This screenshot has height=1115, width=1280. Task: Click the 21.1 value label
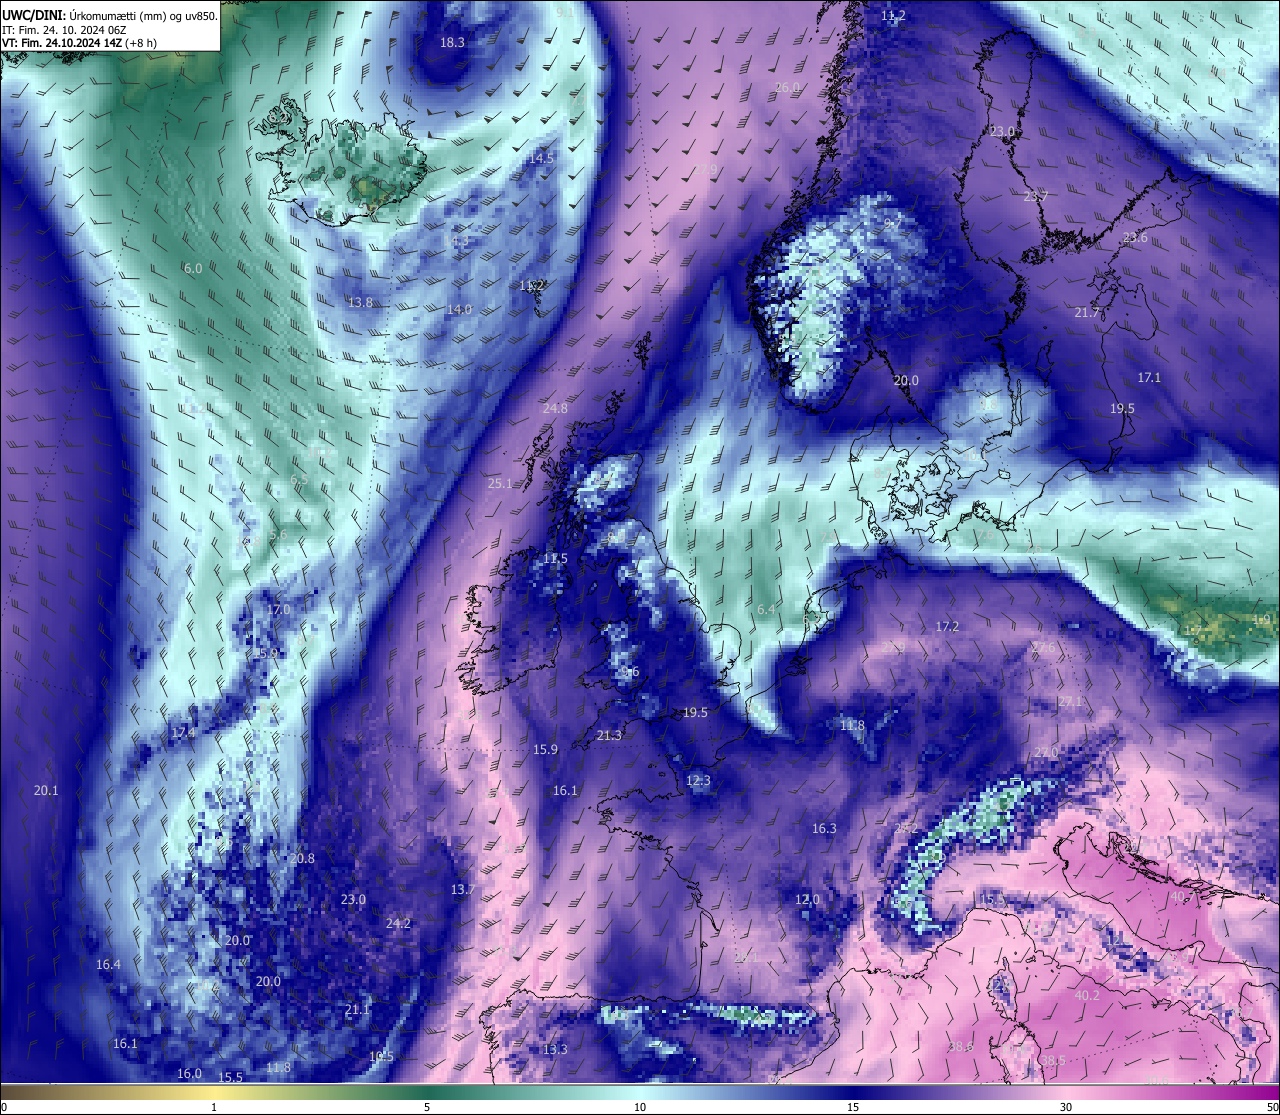click(357, 1009)
